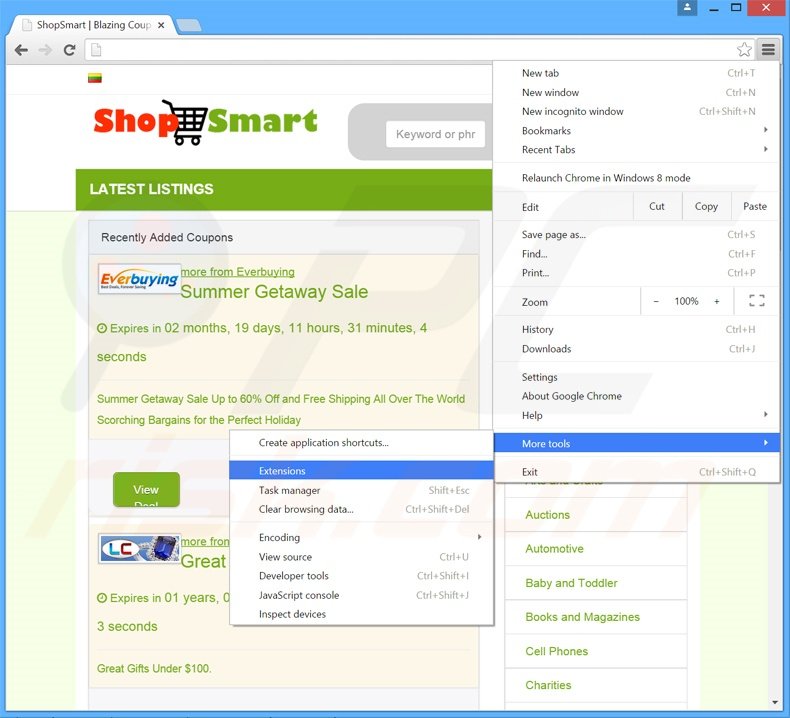Open a new tab using the tab strip button
Viewport: 790px width, 718px height.
pos(189,25)
